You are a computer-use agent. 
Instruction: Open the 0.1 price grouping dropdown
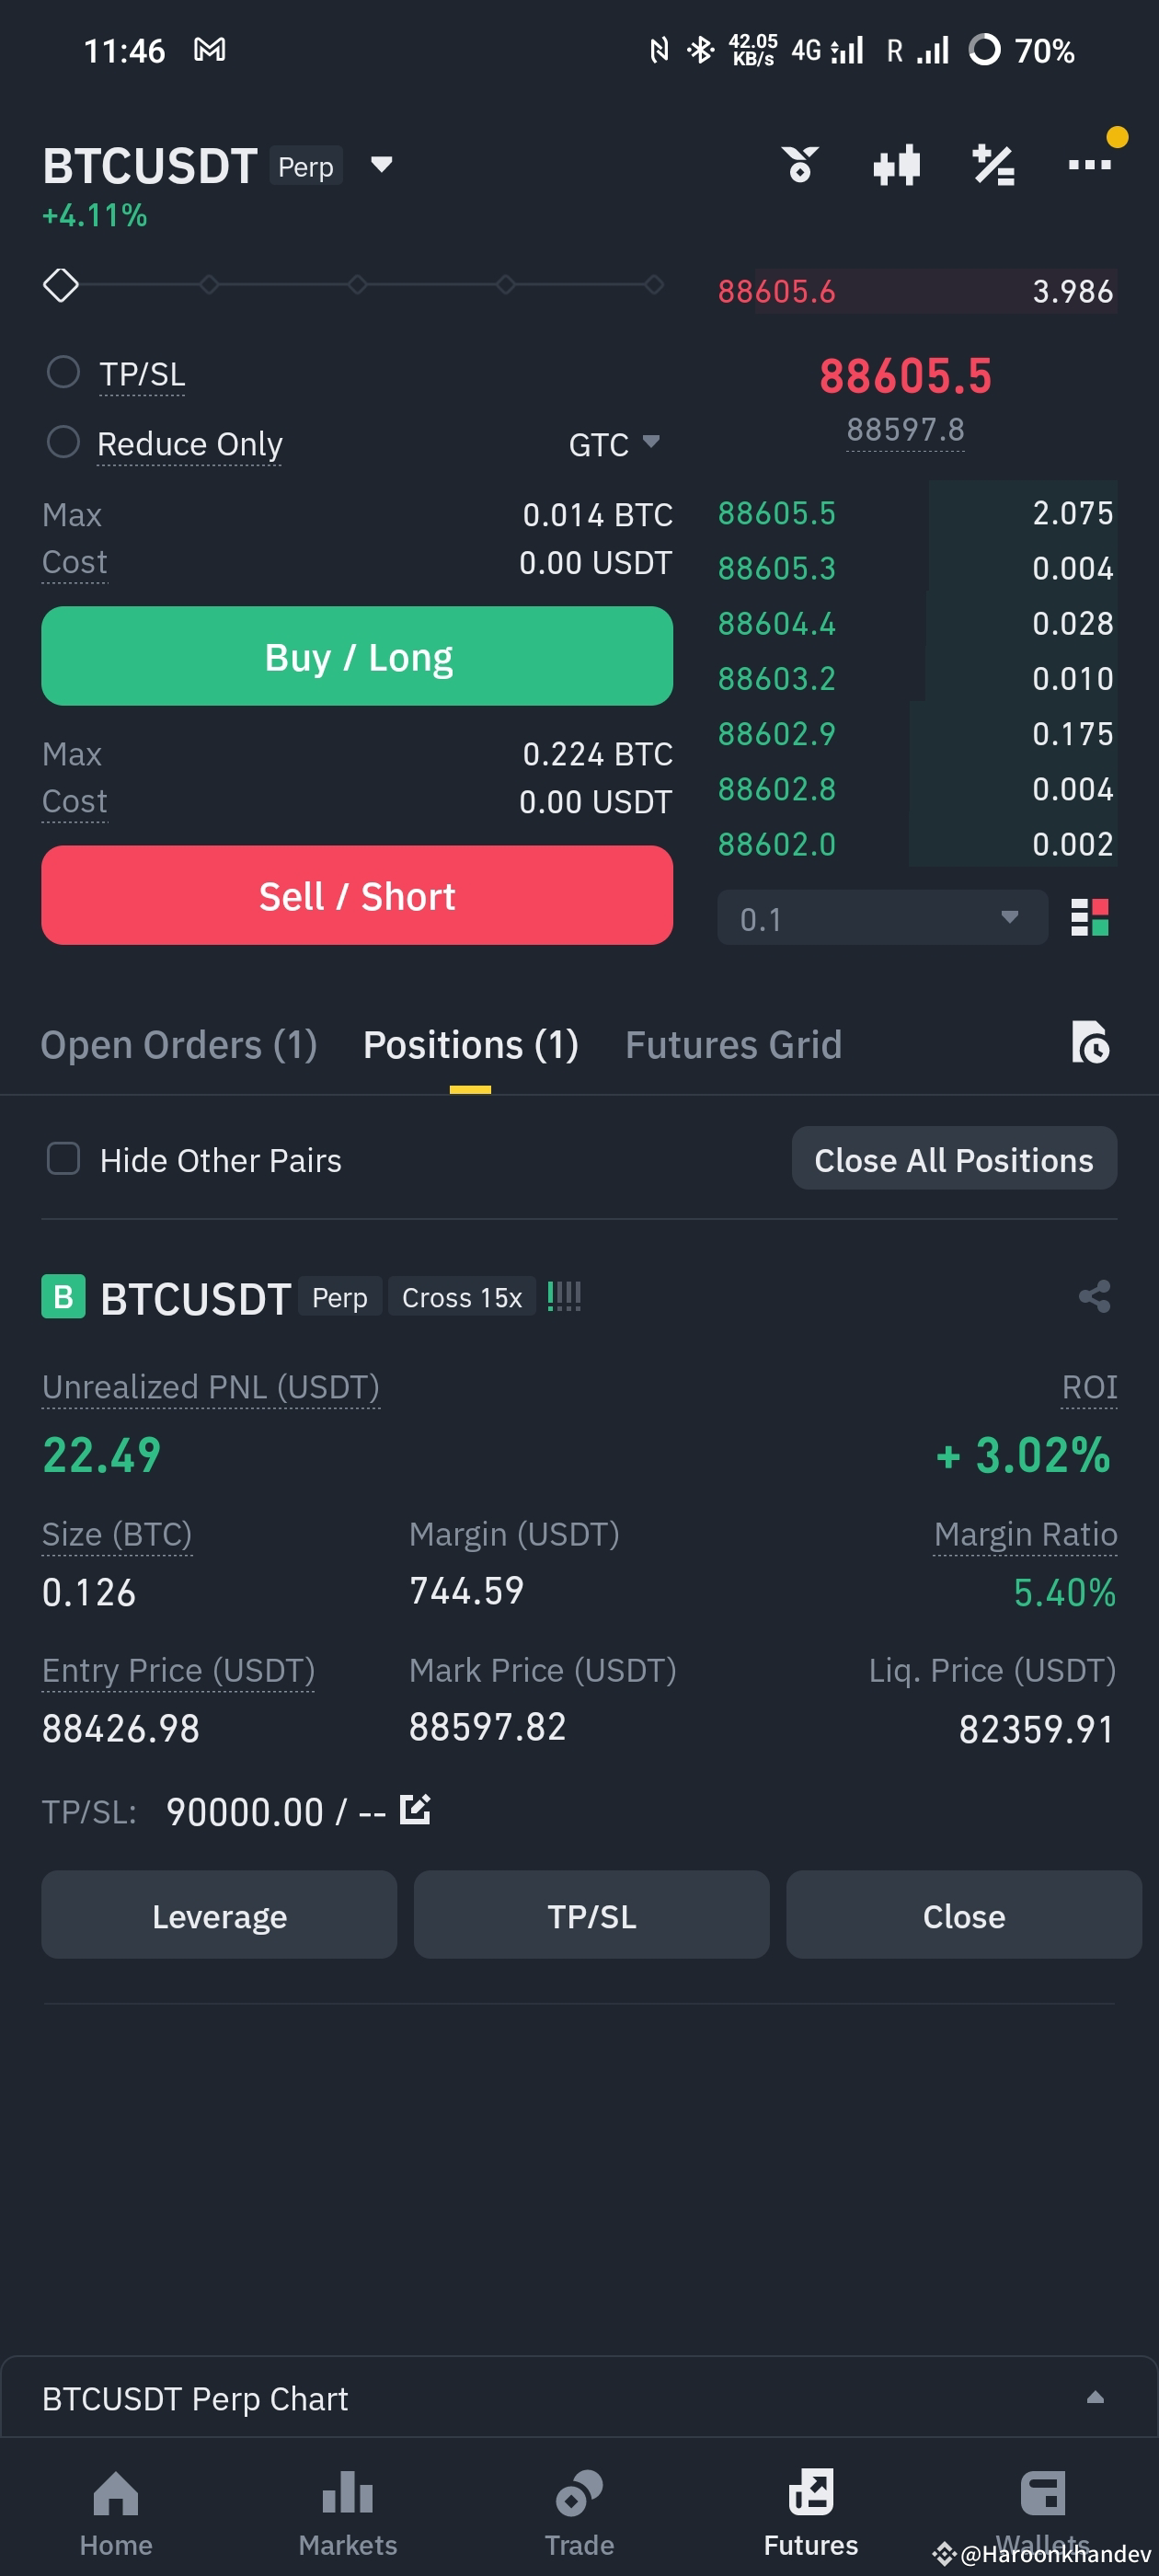tap(882, 918)
